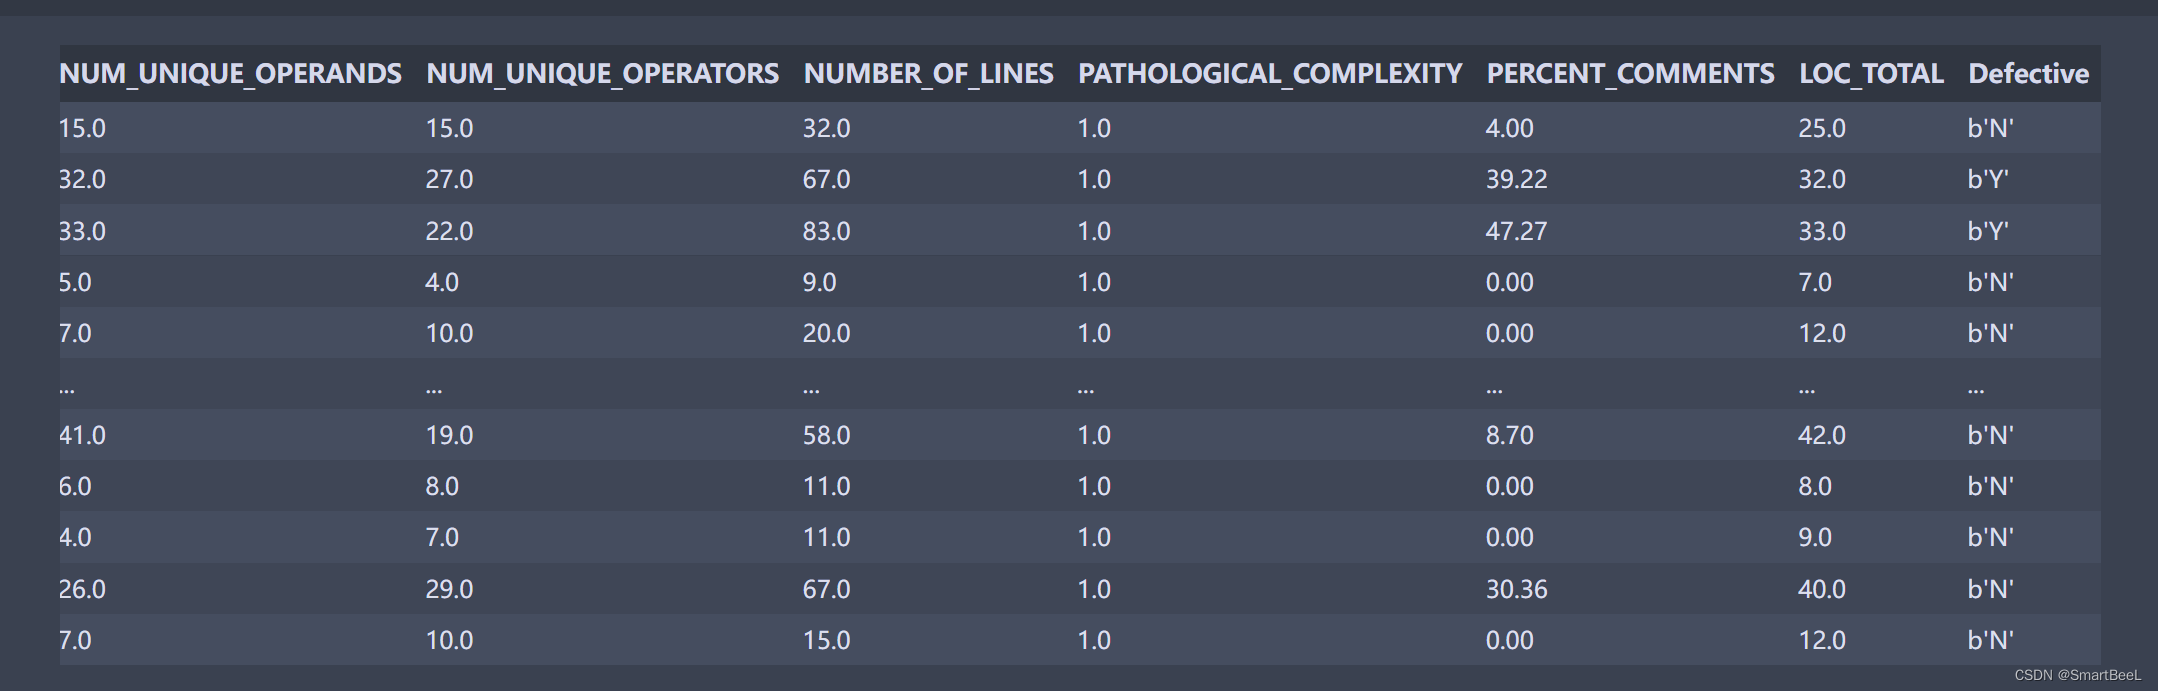Click b'Y' in the 39.22 percent row
The width and height of the screenshot is (2158, 691).
1988,180
